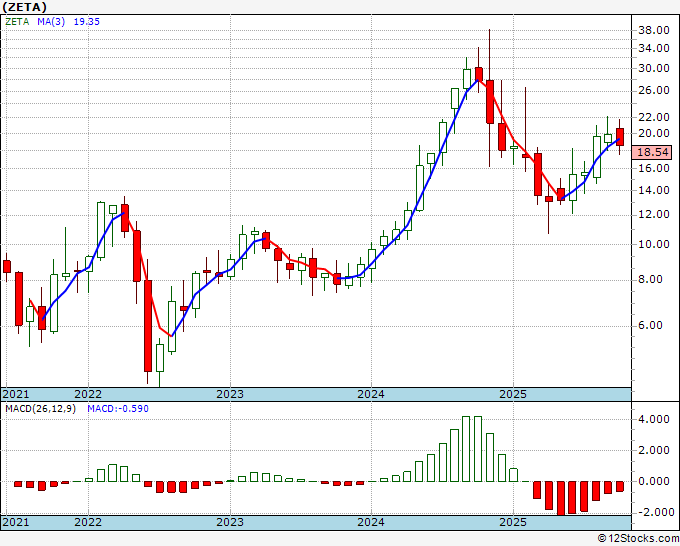Select 2025 on the MACD panel timeline
The width and height of the screenshot is (680, 546).
coord(512,523)
